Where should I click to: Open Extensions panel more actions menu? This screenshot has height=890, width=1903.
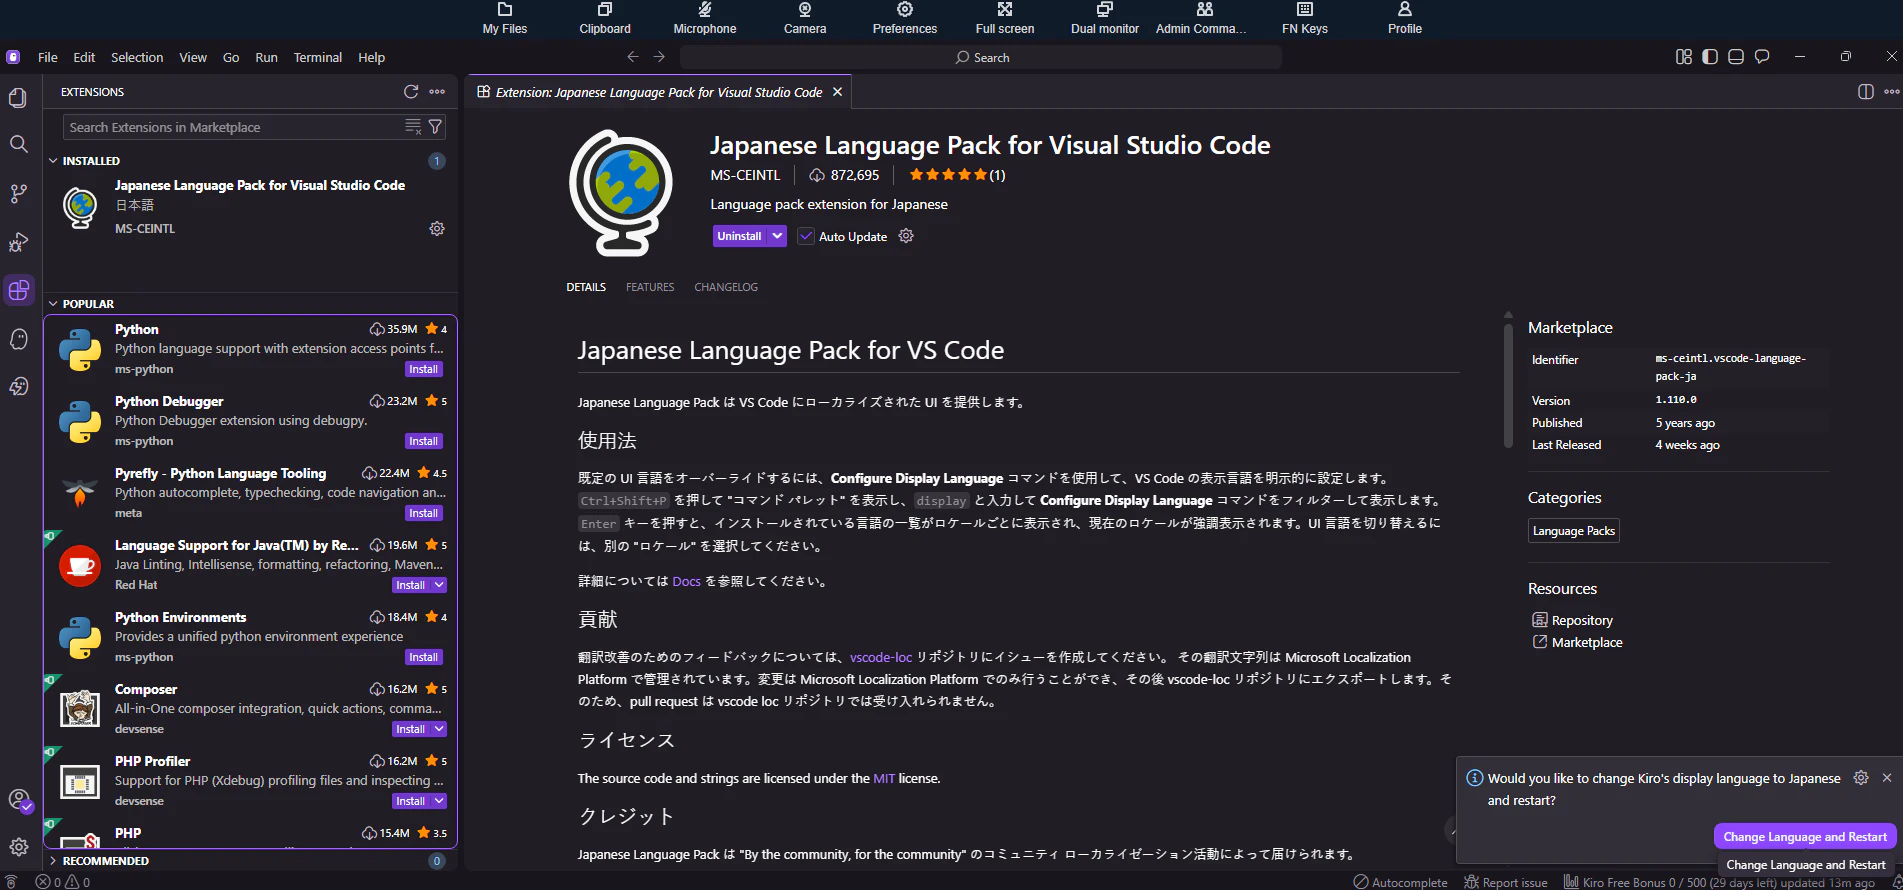tap(437, 92)
